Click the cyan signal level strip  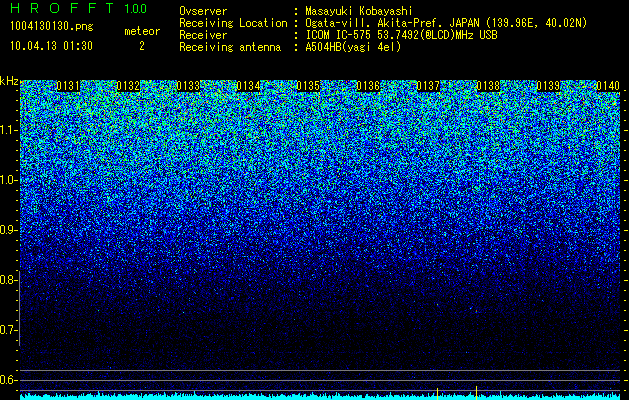click(320, 397)
